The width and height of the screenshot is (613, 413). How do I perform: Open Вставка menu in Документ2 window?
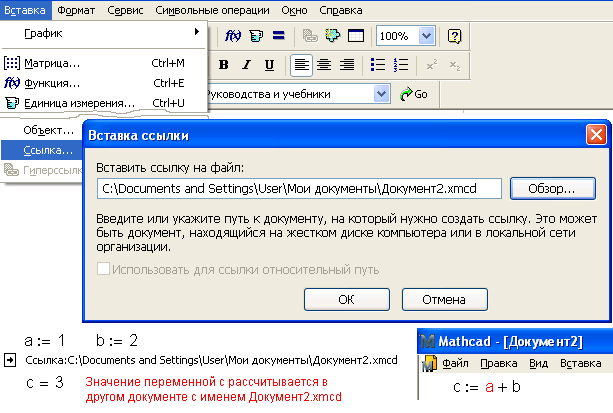tap(581, 363)
